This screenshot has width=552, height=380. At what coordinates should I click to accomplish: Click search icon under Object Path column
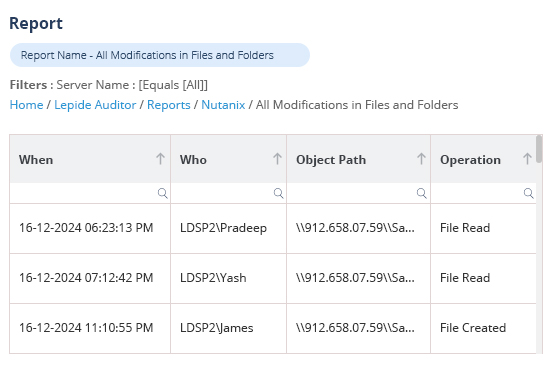[422, 193]
